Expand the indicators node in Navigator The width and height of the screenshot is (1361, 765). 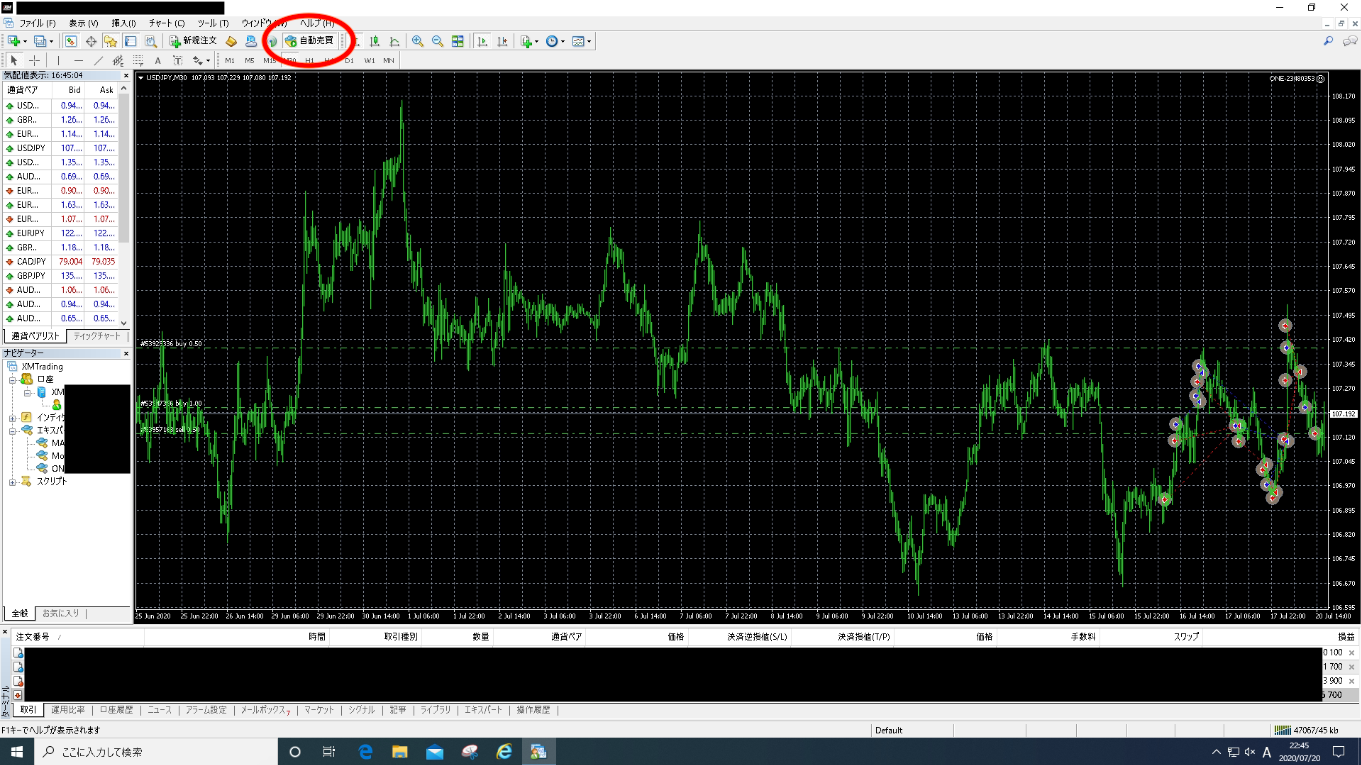[x=14, y=417]
